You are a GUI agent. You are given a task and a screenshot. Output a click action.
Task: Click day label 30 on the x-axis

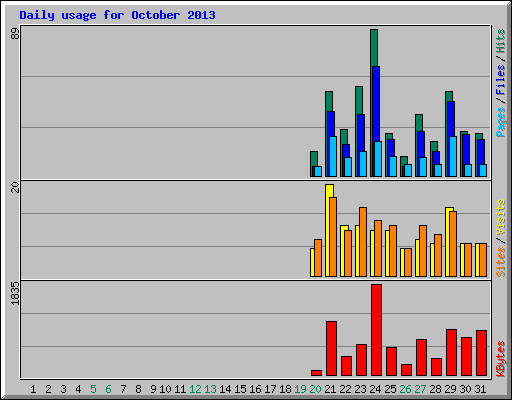[465, 389]
